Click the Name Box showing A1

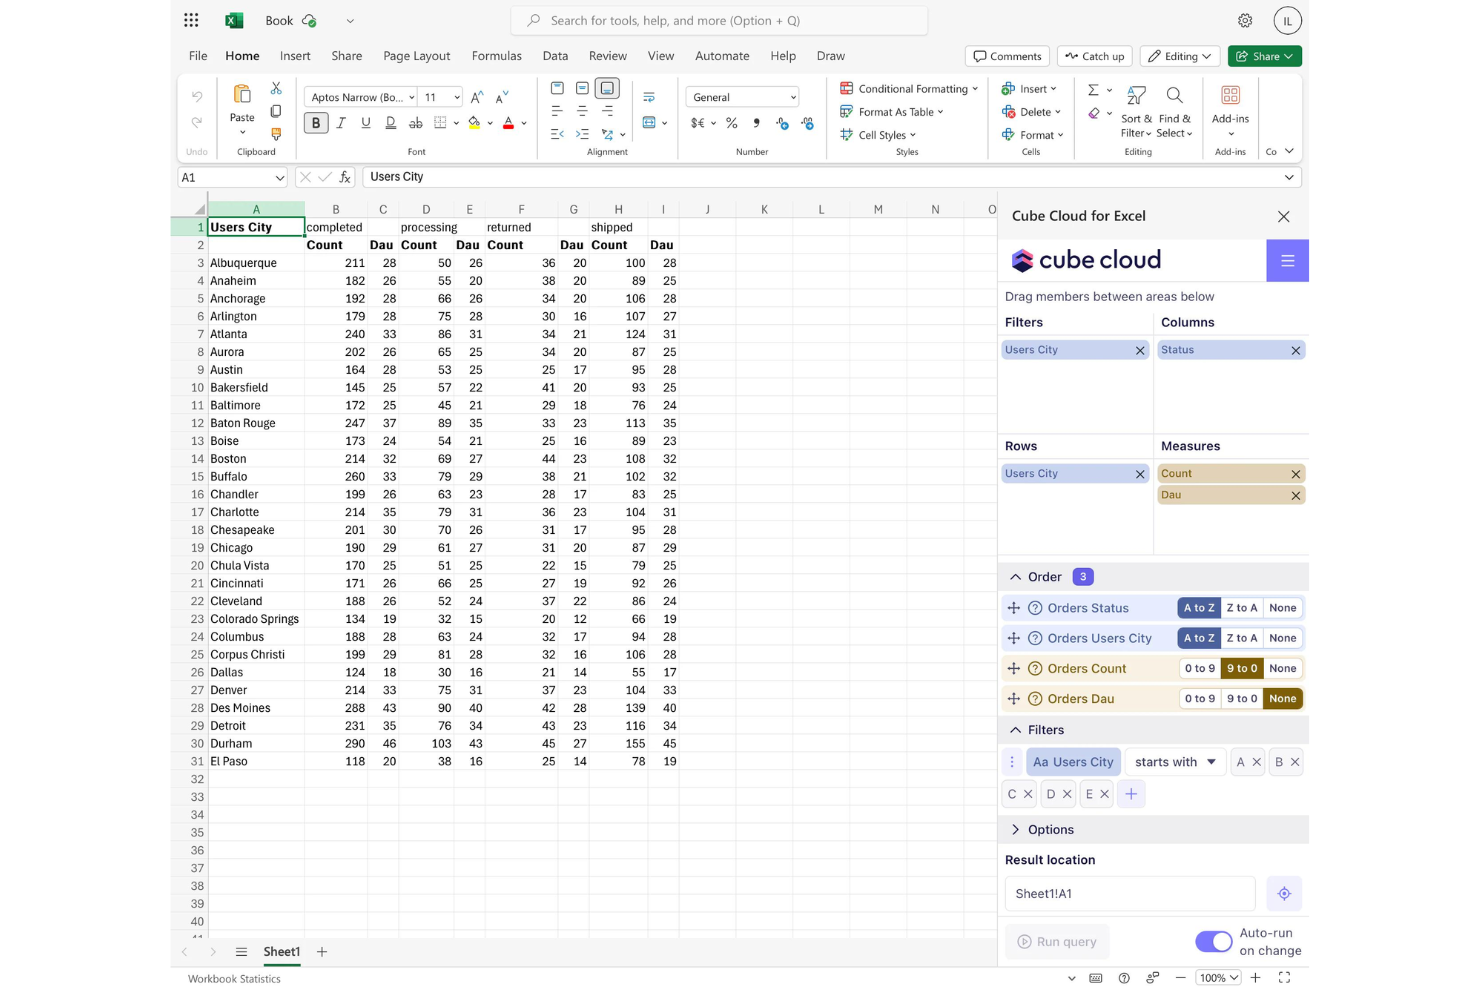click(233, 177)
